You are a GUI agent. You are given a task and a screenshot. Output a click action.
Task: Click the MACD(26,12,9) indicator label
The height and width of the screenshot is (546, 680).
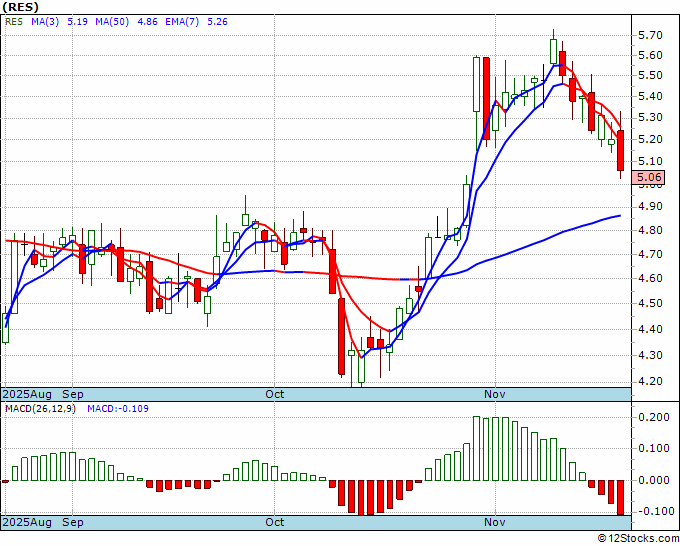click(40, 409)
